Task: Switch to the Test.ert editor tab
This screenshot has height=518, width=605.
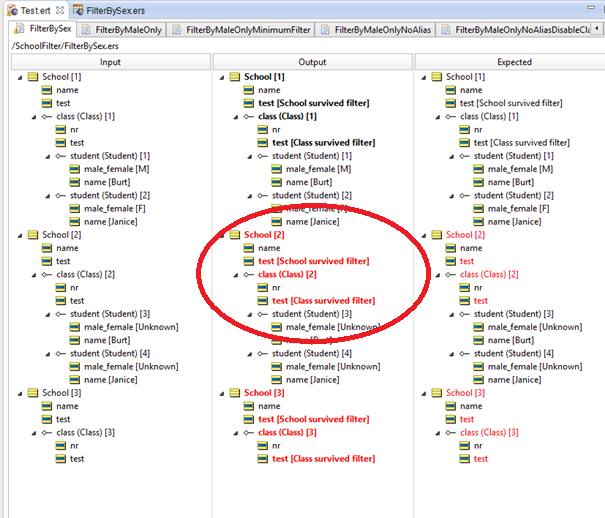Action: [35, 10]
